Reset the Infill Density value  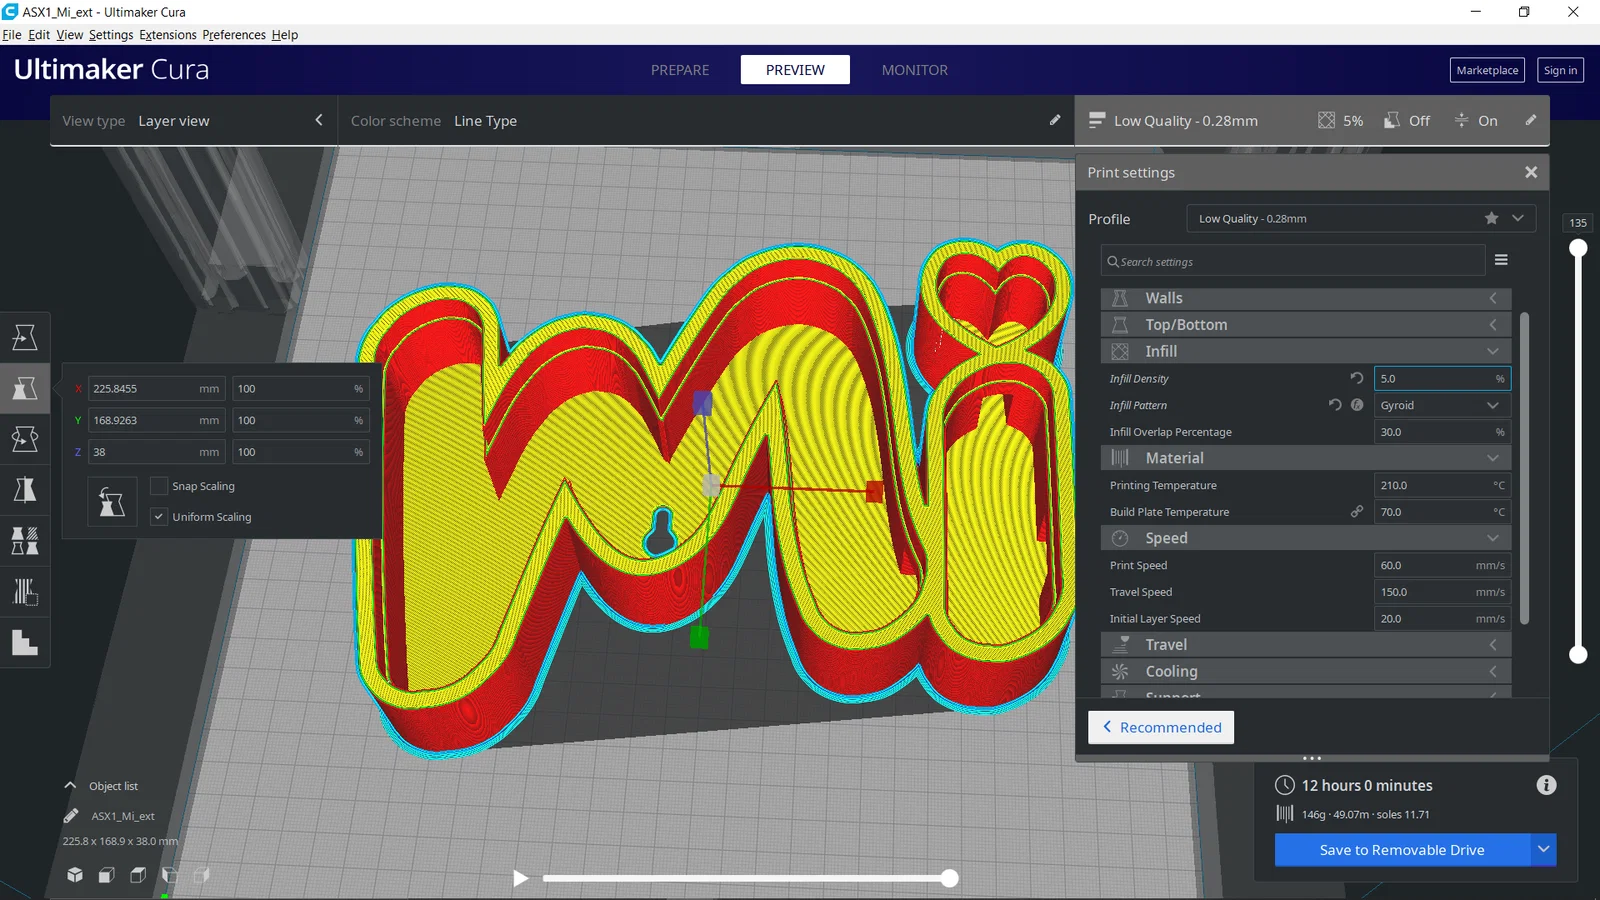1357,378
